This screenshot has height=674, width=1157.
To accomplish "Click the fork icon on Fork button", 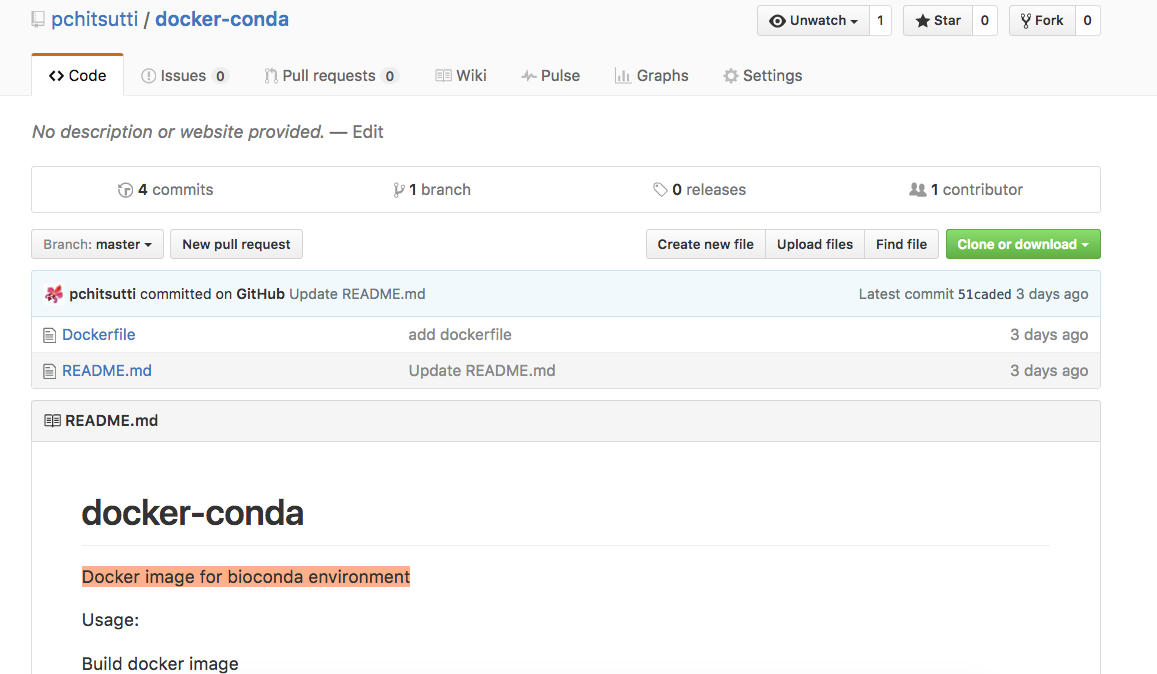I will click(1026, 21).
